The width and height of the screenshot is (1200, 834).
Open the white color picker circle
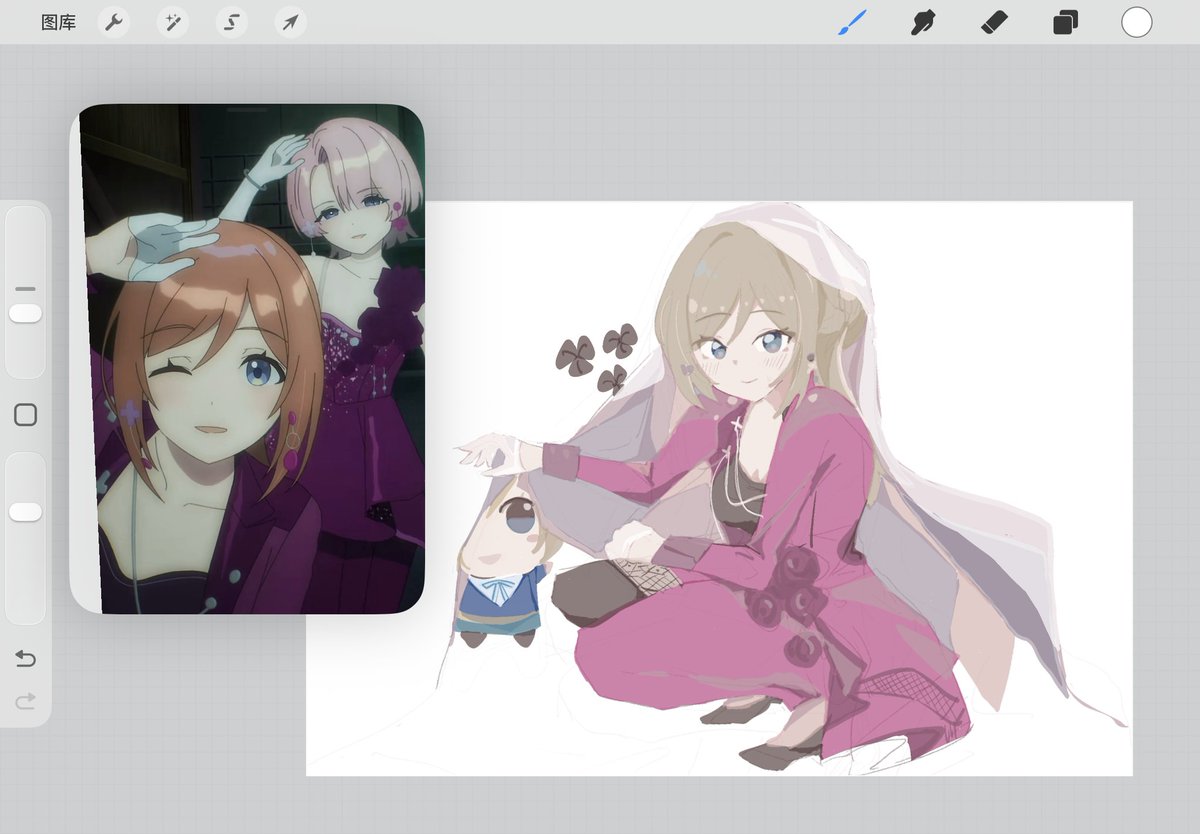1137,22
